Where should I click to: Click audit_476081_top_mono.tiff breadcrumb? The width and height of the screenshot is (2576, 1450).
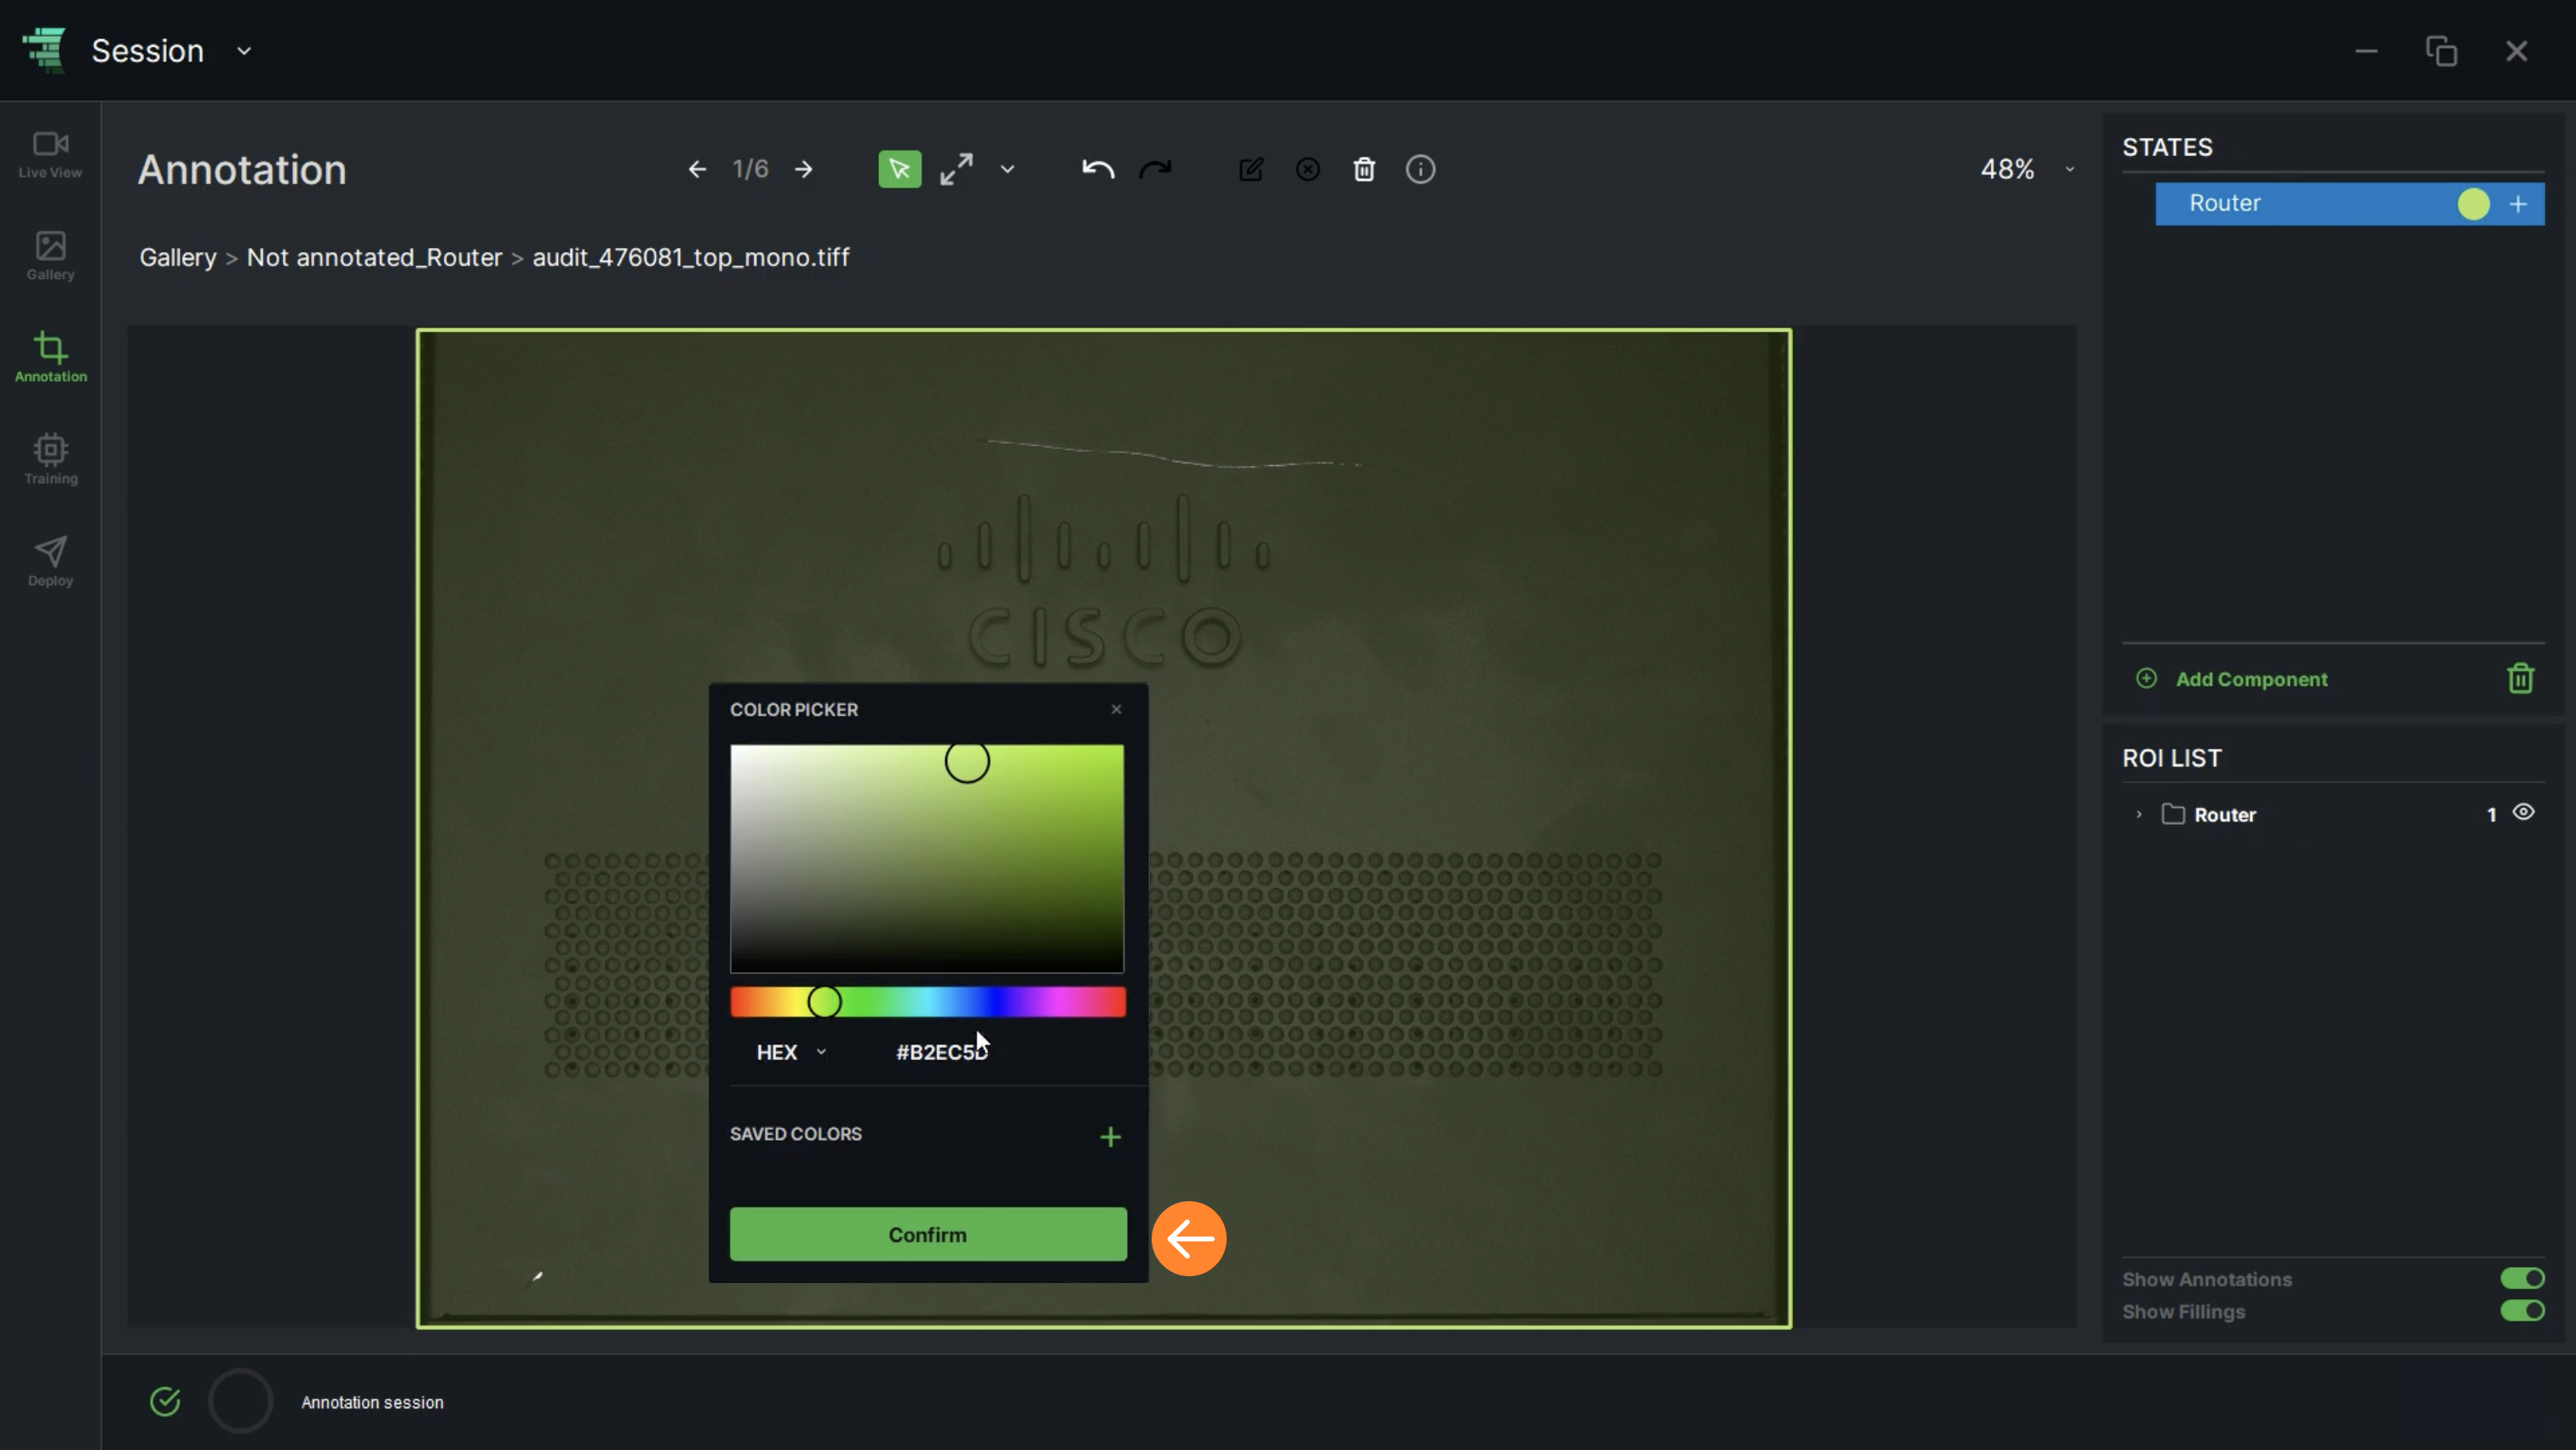tap(690, 258)
